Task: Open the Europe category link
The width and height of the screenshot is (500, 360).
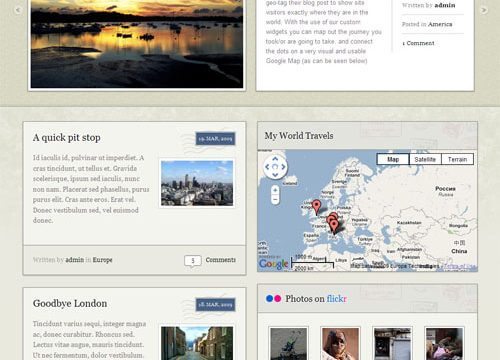Action: point(102,260)
